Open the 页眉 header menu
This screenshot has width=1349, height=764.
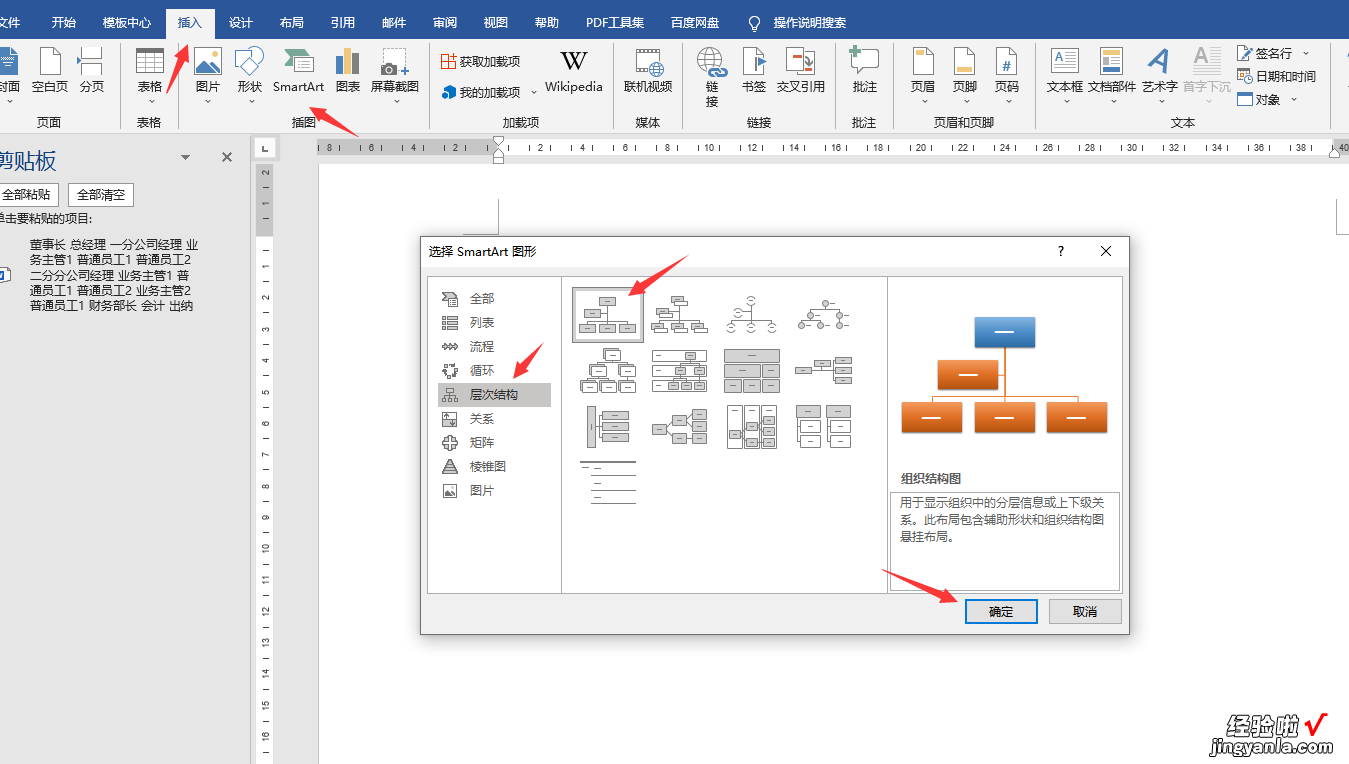[923, 74]
